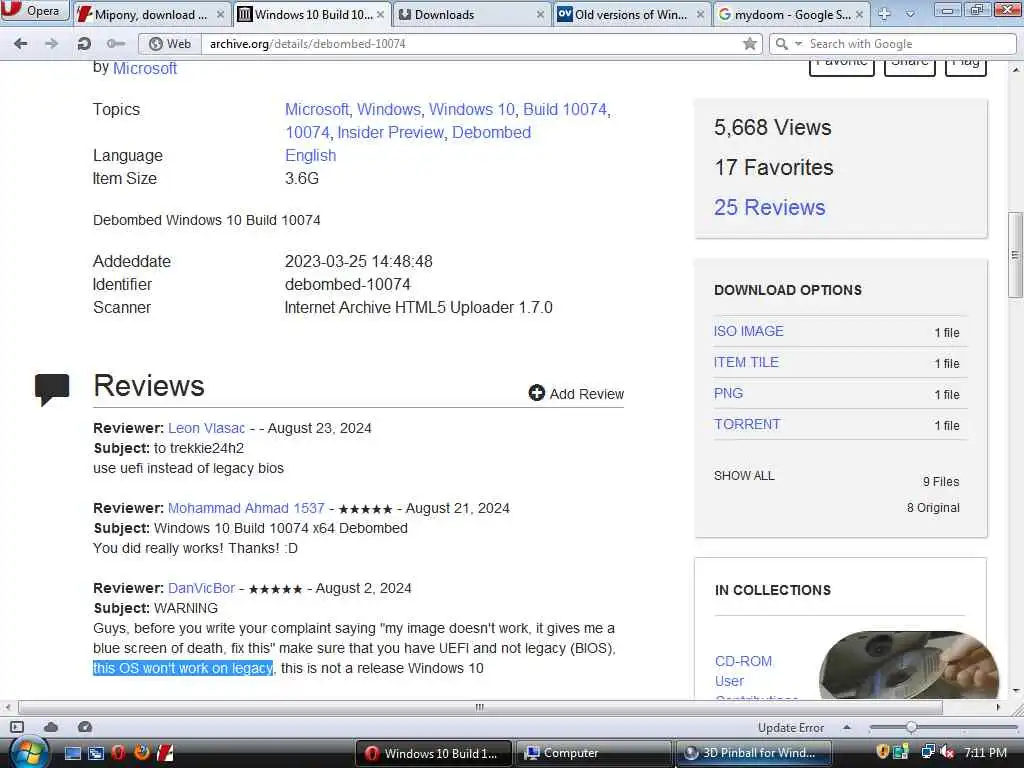Viewport: 1024px width, 768px height.
Task: Download the ISO IMAGE file
Action: (x=748, y=332)
